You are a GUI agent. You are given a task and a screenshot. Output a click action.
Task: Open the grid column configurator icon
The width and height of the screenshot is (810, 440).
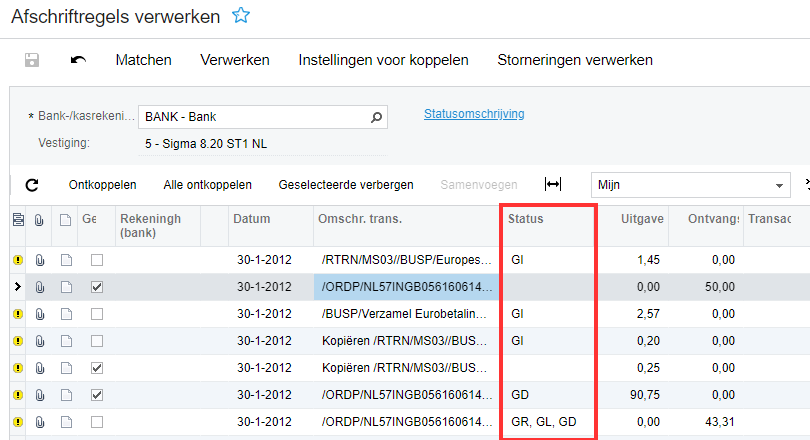click(18, 220)
